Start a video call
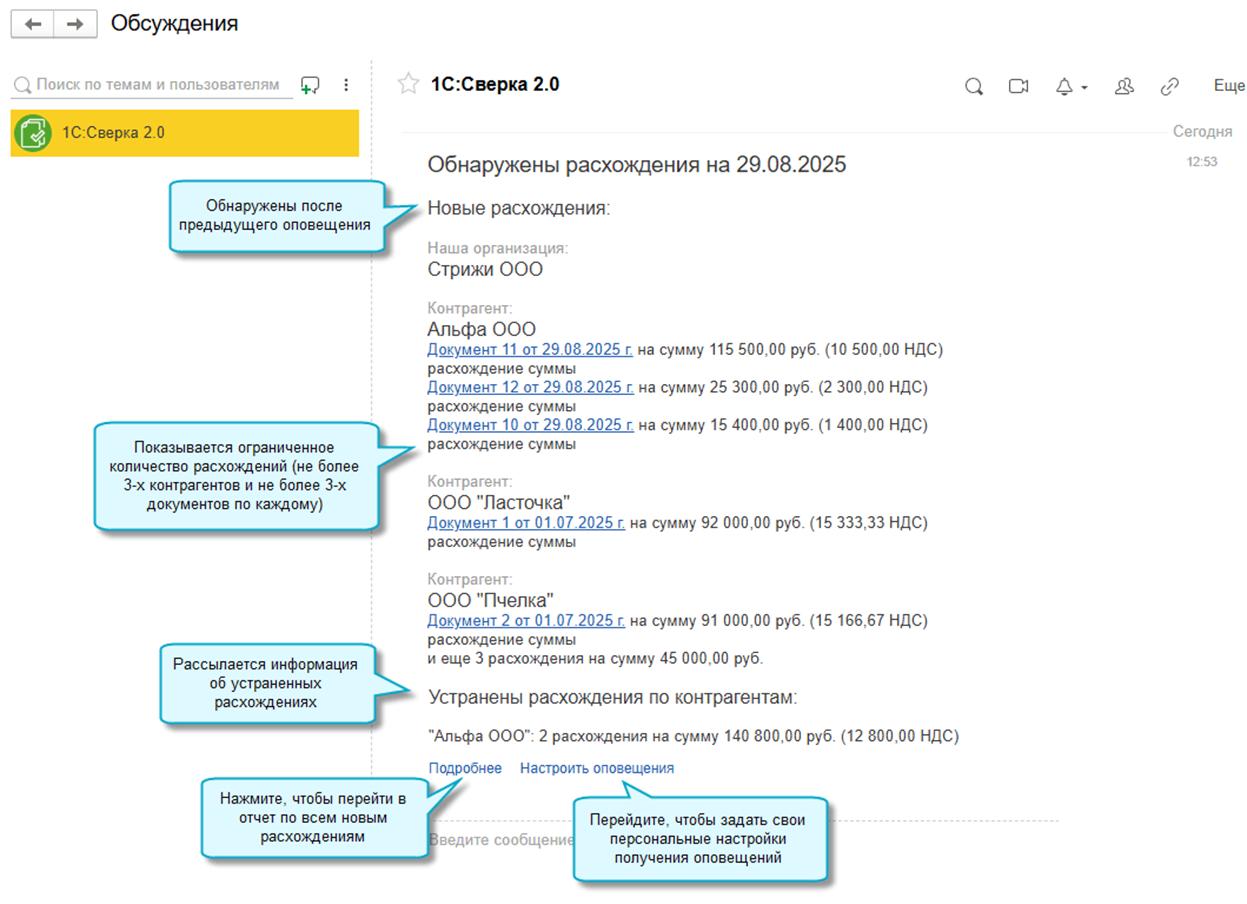This screenshot has height=904, width=1247. [x=1018, y=87]
